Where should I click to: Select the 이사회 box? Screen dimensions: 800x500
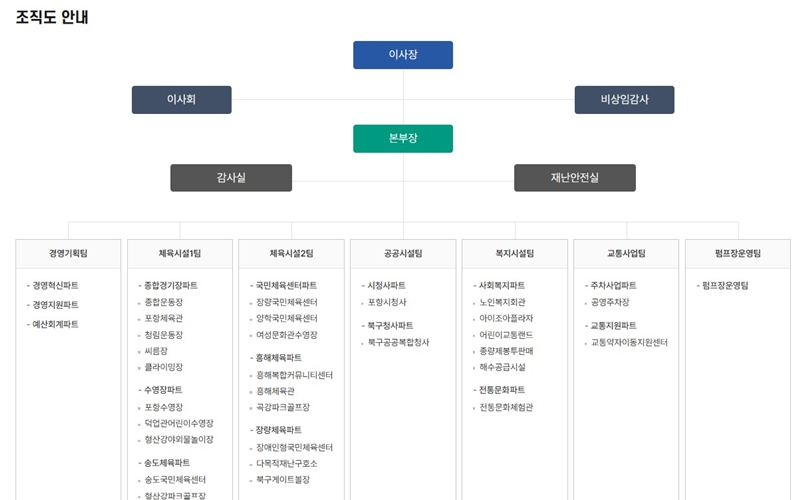pos(181,99)
